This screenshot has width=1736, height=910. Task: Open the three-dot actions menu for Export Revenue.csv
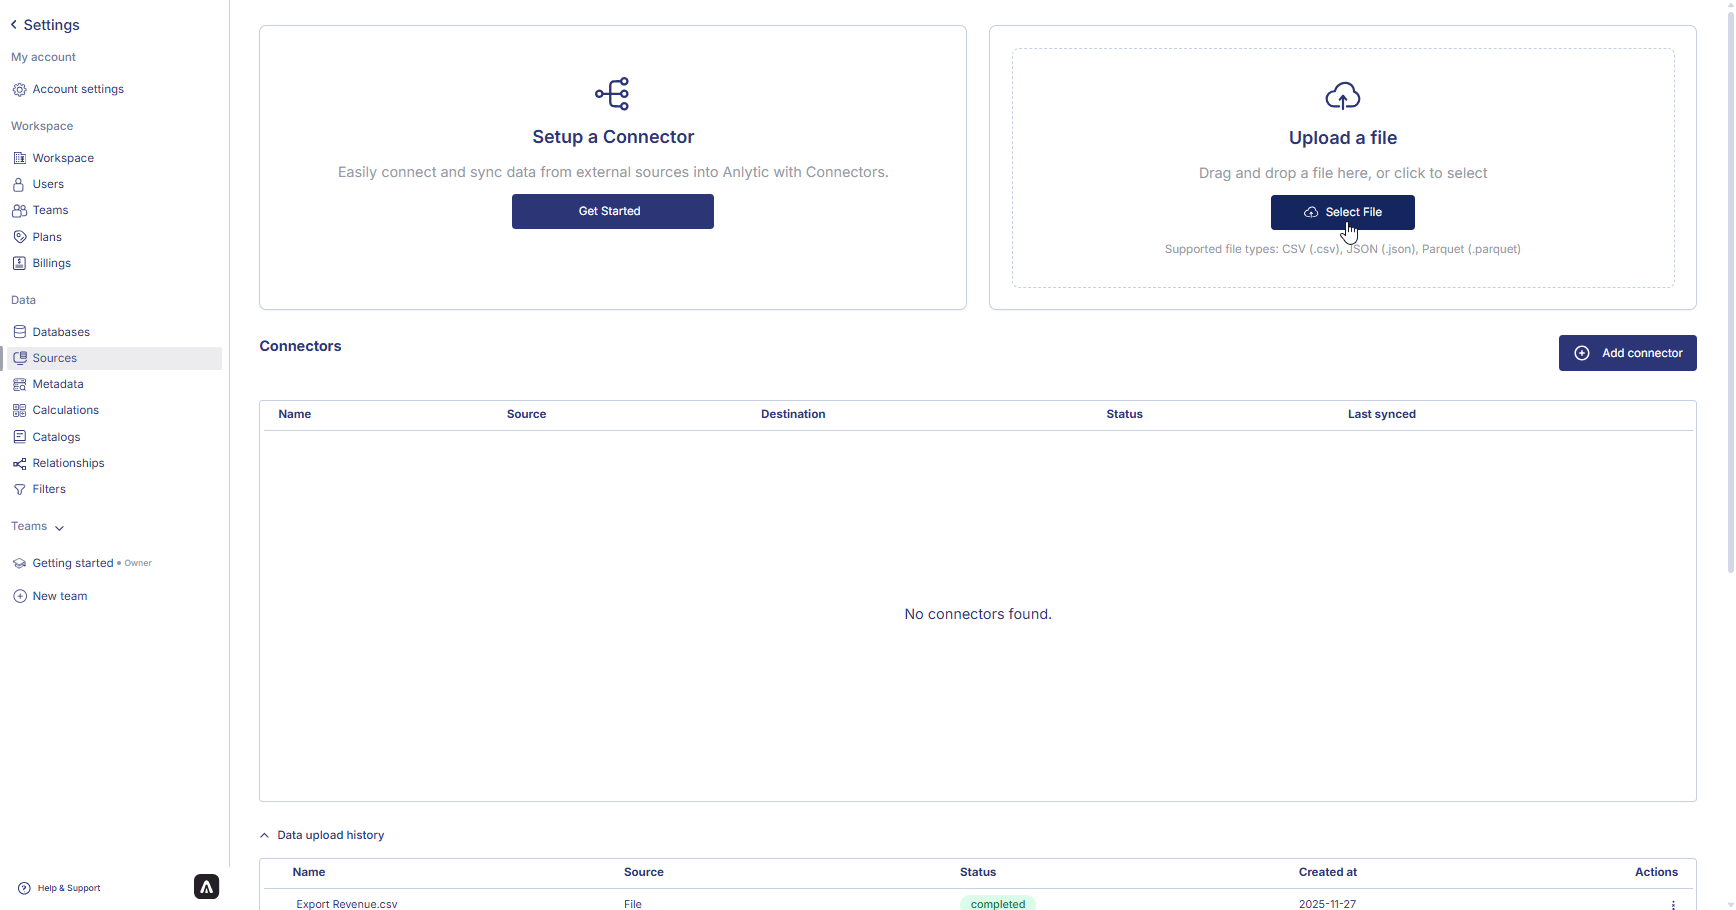1673,904
